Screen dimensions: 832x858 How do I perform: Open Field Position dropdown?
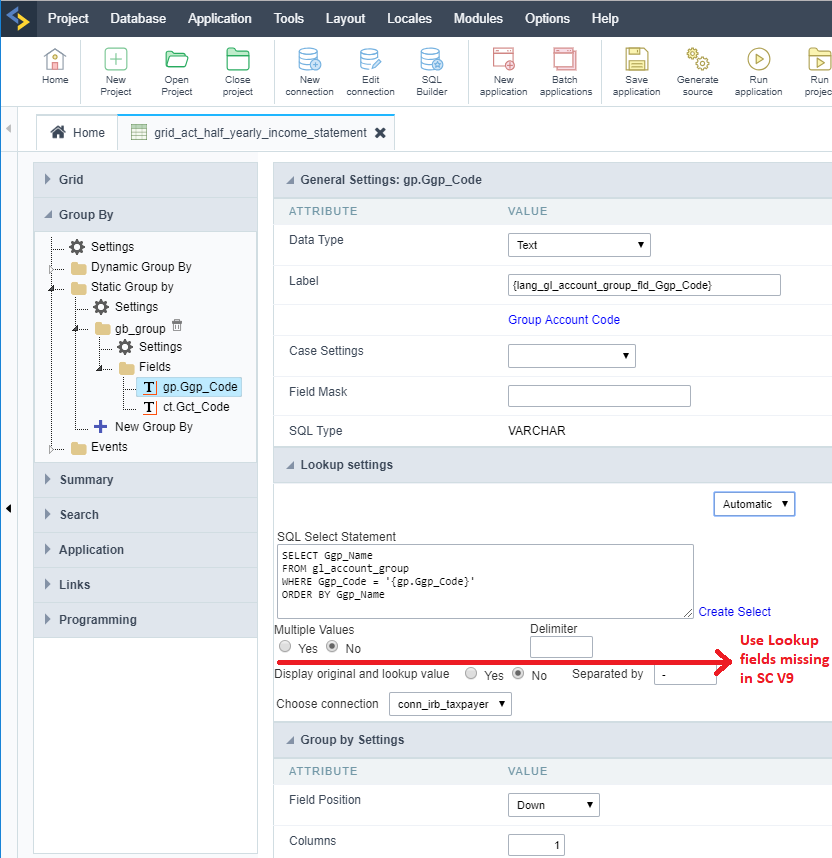point(553,805)
